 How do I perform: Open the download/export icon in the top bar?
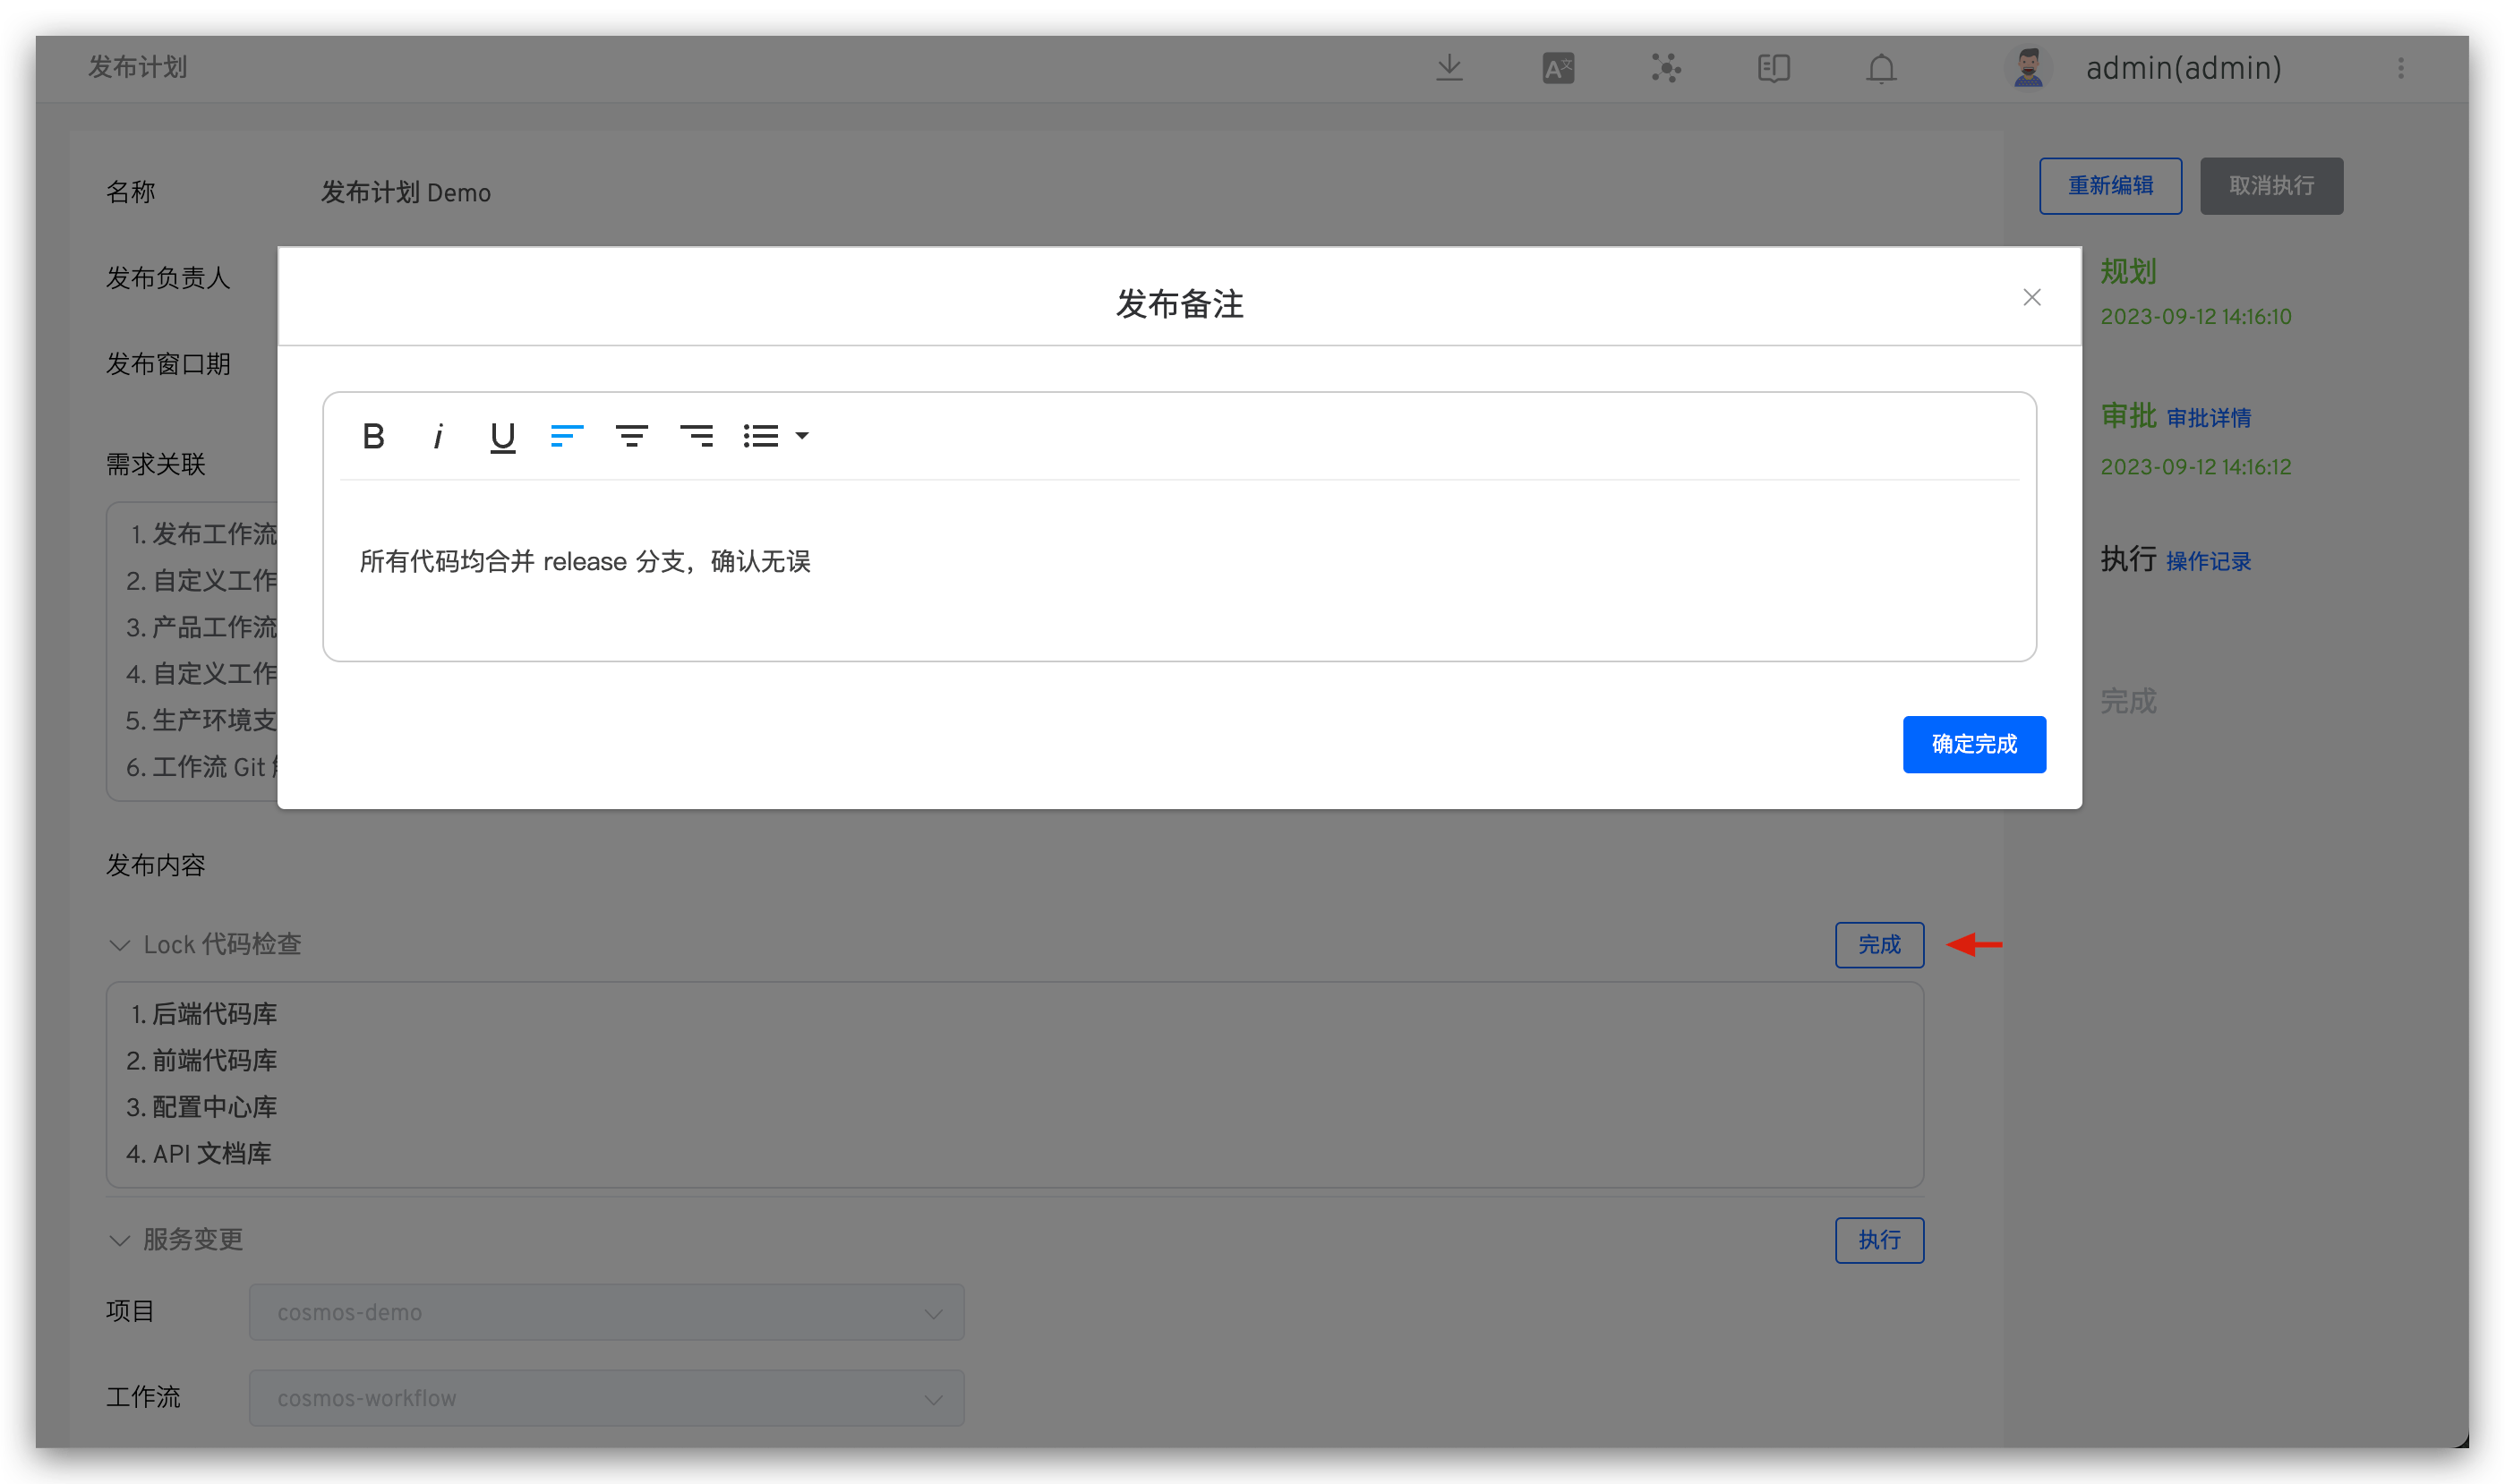(x=1449, y=67)
